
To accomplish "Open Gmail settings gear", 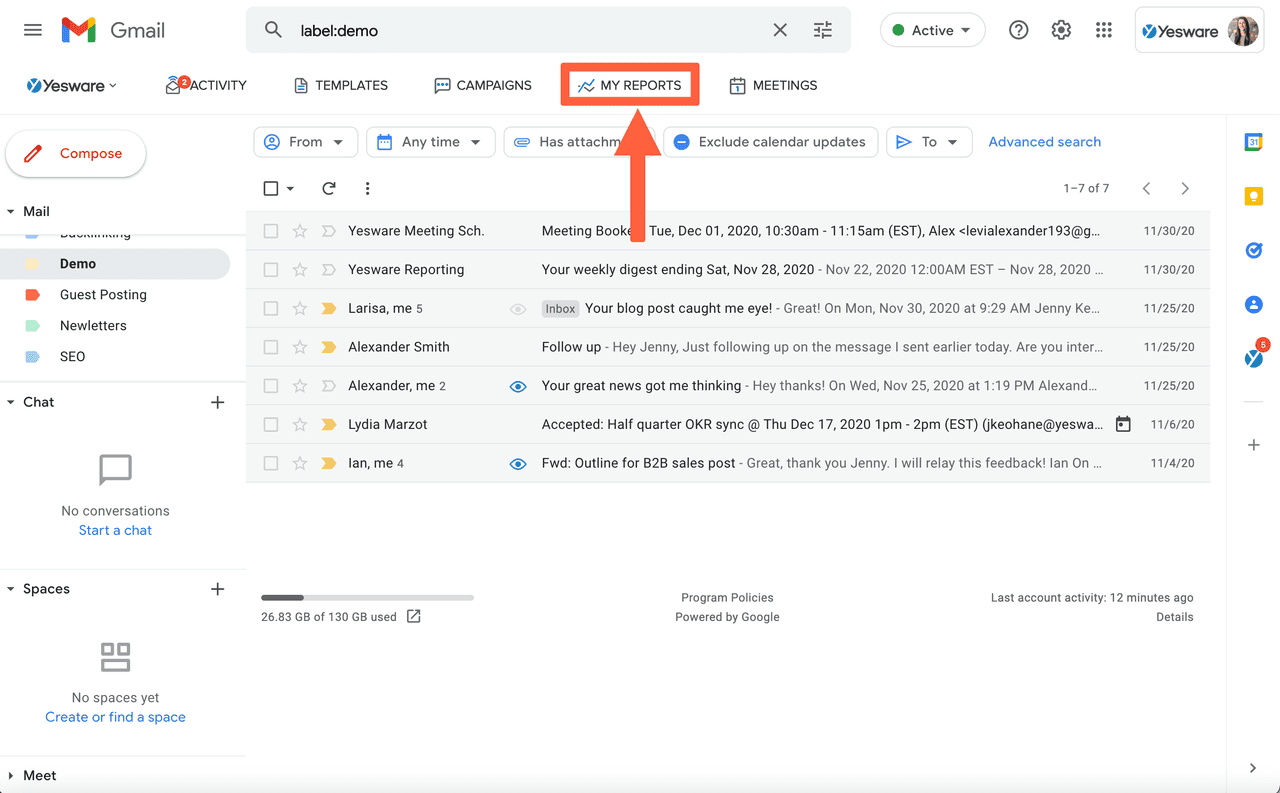I will pos(1061,30).
